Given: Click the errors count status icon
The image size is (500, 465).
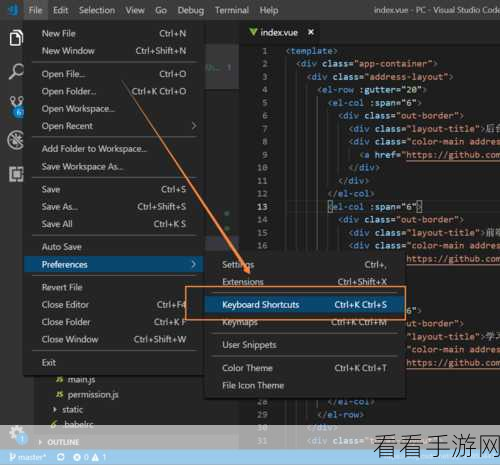Looking at the screenshot, I should click(x=81, y=457).
